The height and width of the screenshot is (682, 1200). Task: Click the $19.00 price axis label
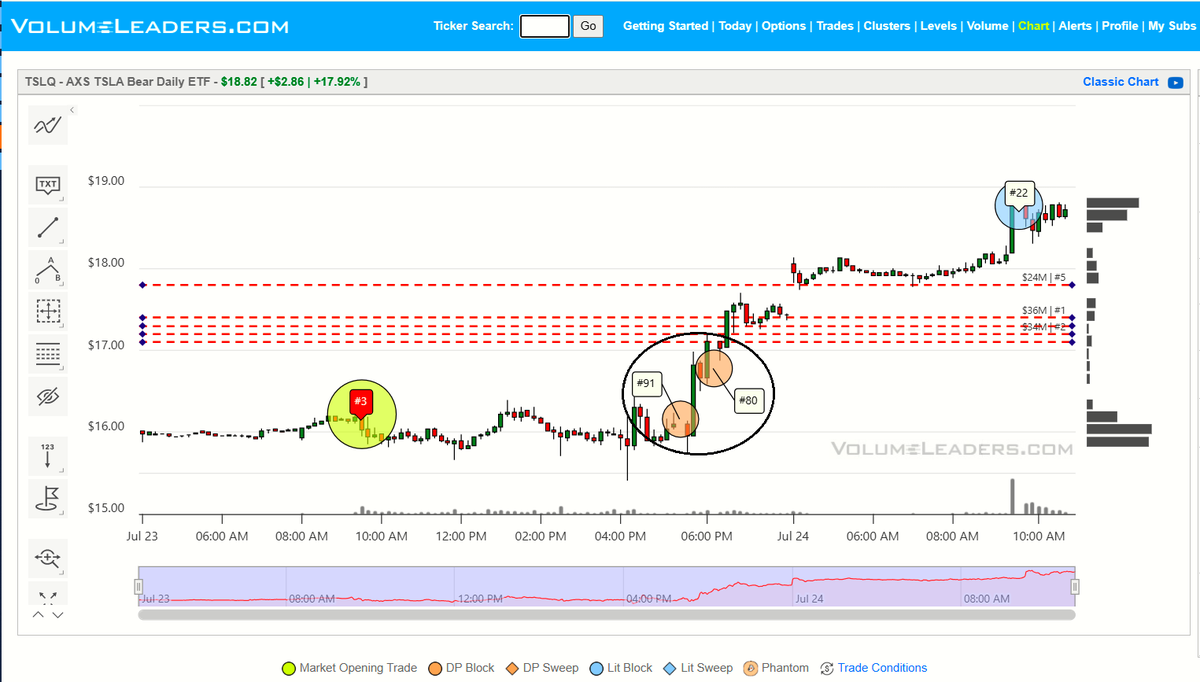(106, 181)
